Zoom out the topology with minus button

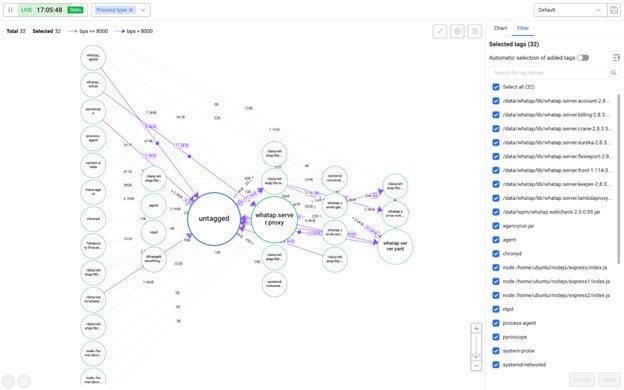(x=476, y=365)
